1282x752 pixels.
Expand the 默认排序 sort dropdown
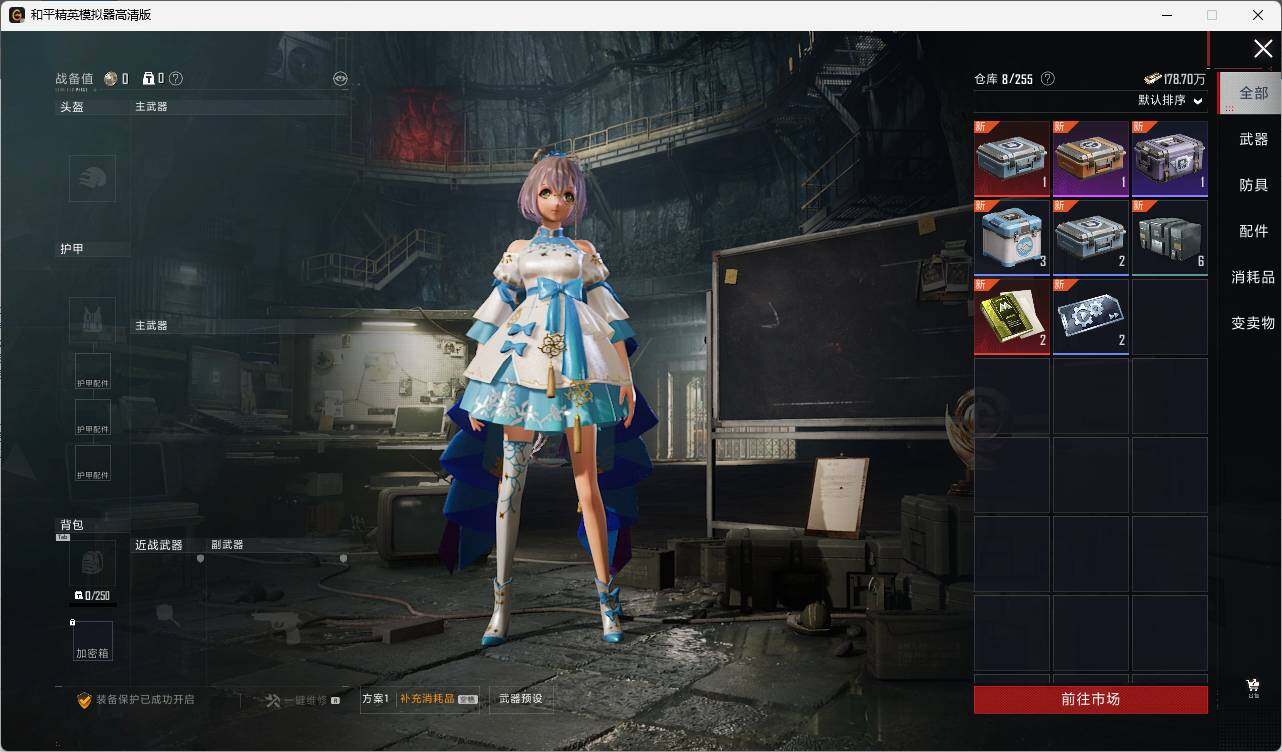(x=1170, y=100)
